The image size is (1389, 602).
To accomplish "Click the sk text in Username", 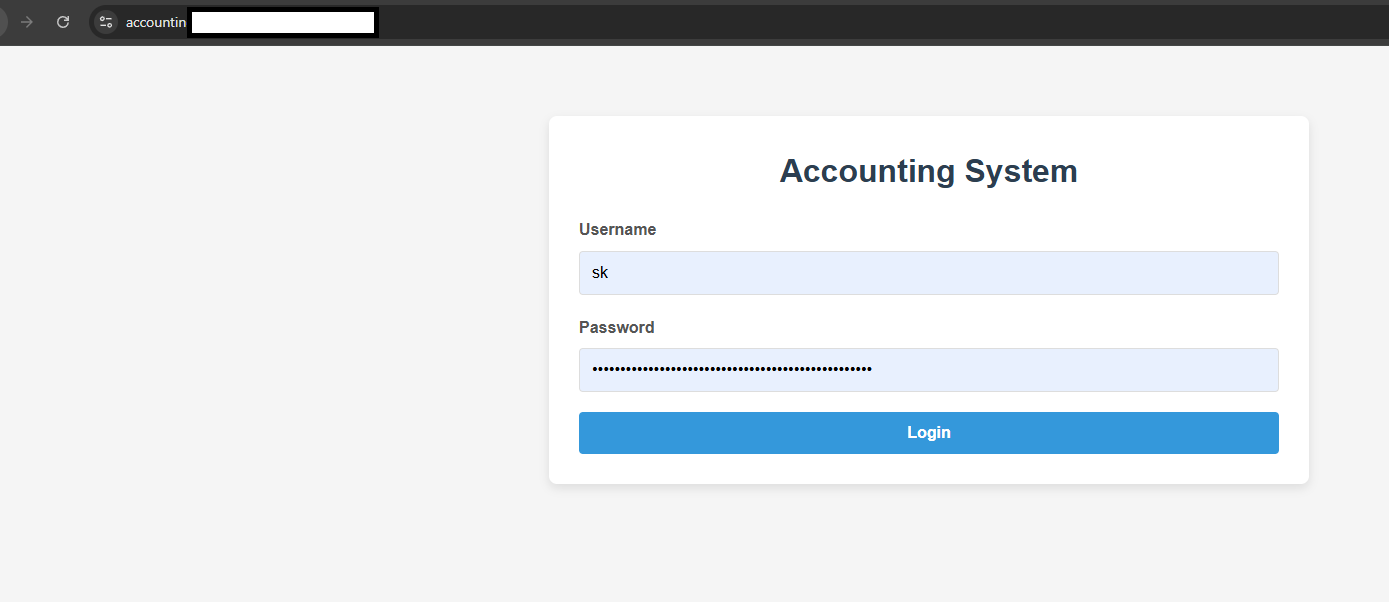I will pos(600,272).
